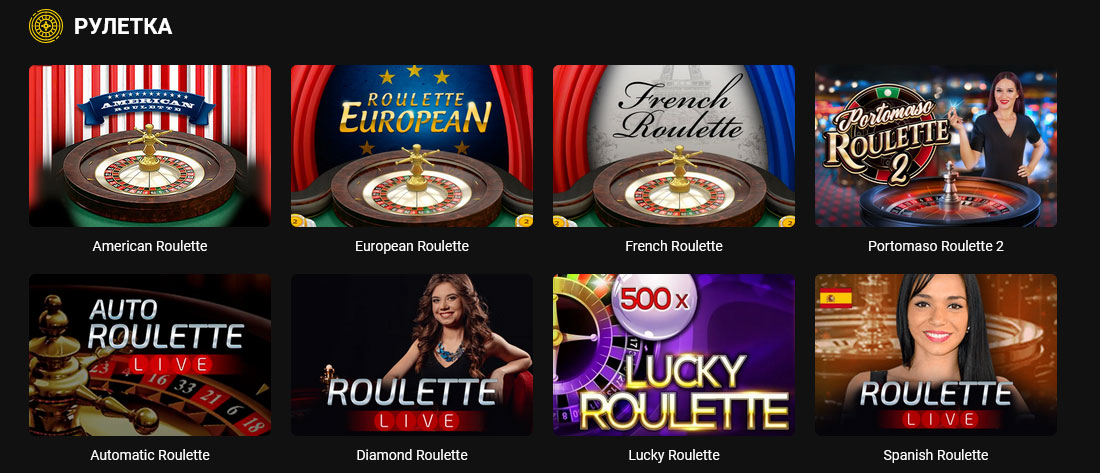Click the Spanish Roulette label
Viewport: 1100px width, 473px height.
[936, 455]
